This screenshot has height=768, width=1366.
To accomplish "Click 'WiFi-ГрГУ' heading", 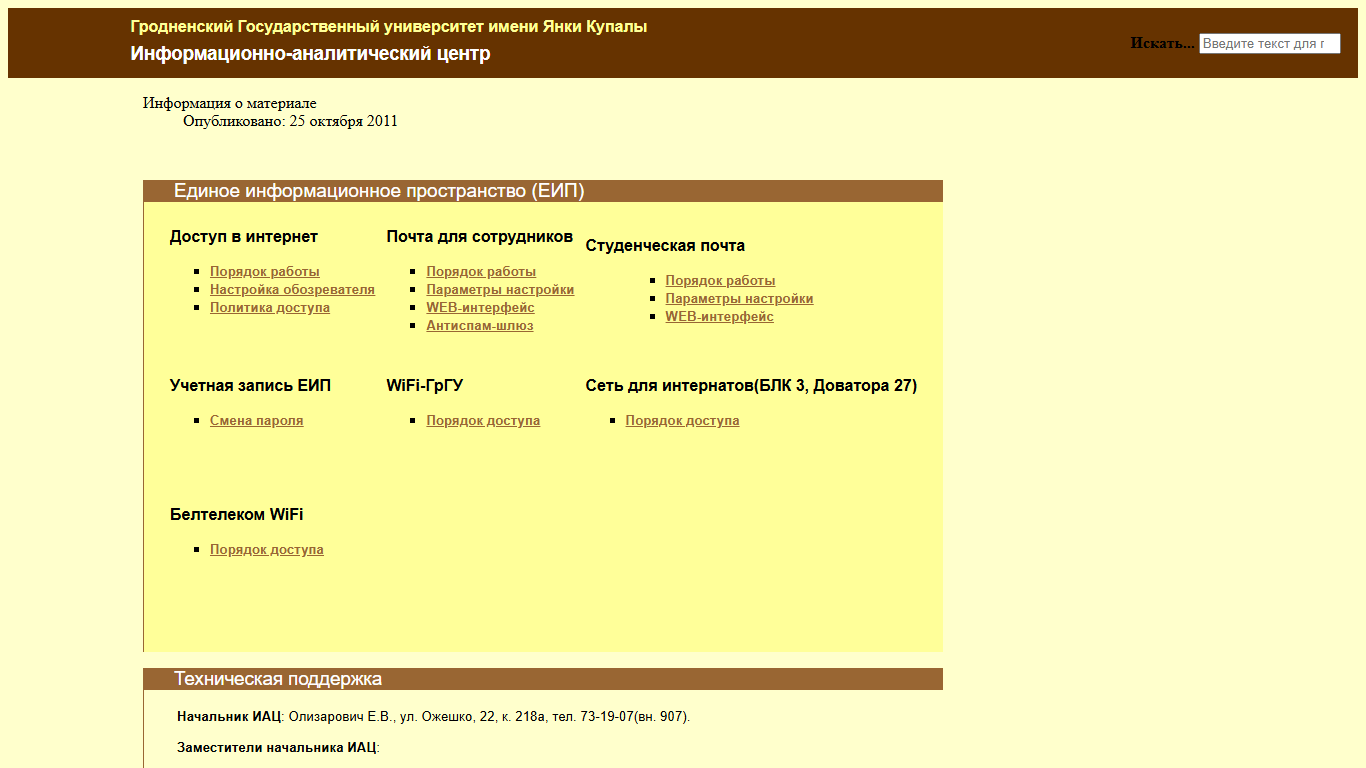I will pos(425,386).
